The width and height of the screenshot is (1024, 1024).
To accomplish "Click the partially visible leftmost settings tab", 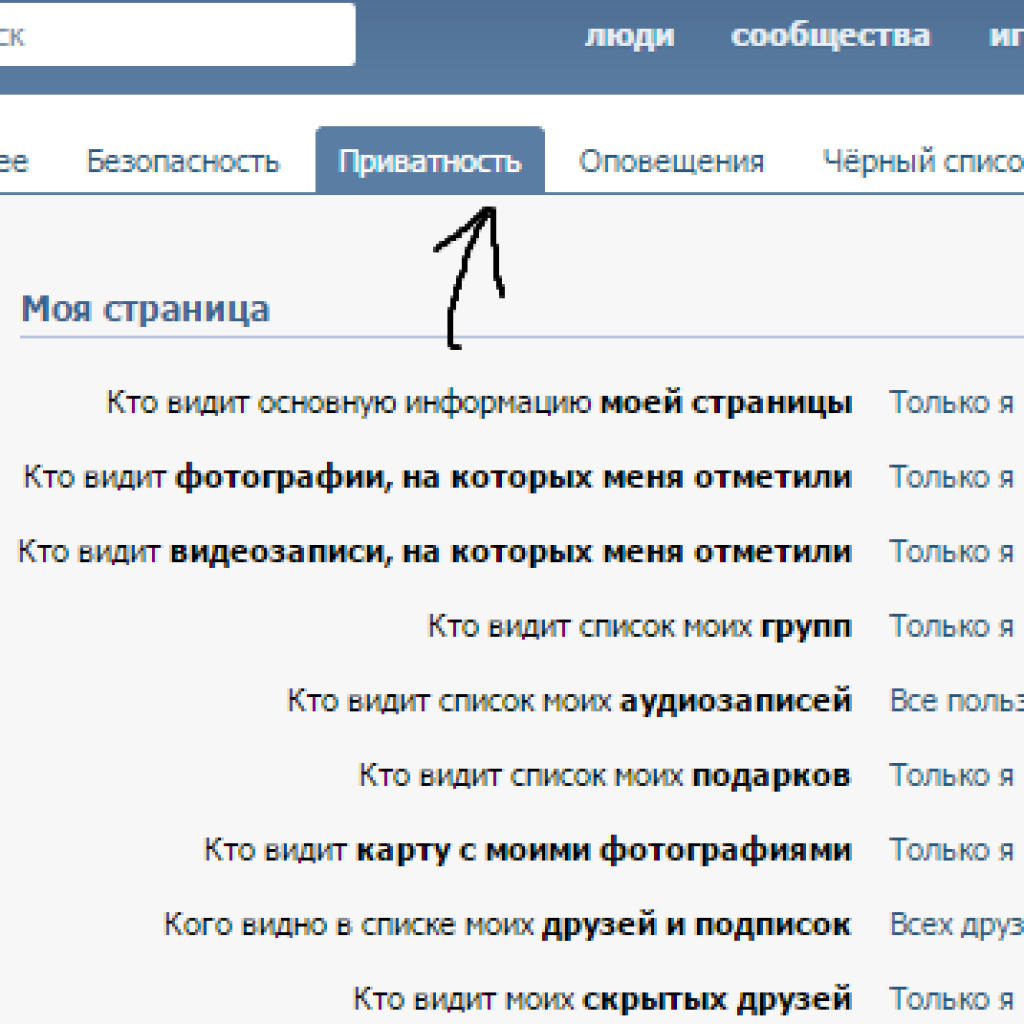I will pos(14,162).
